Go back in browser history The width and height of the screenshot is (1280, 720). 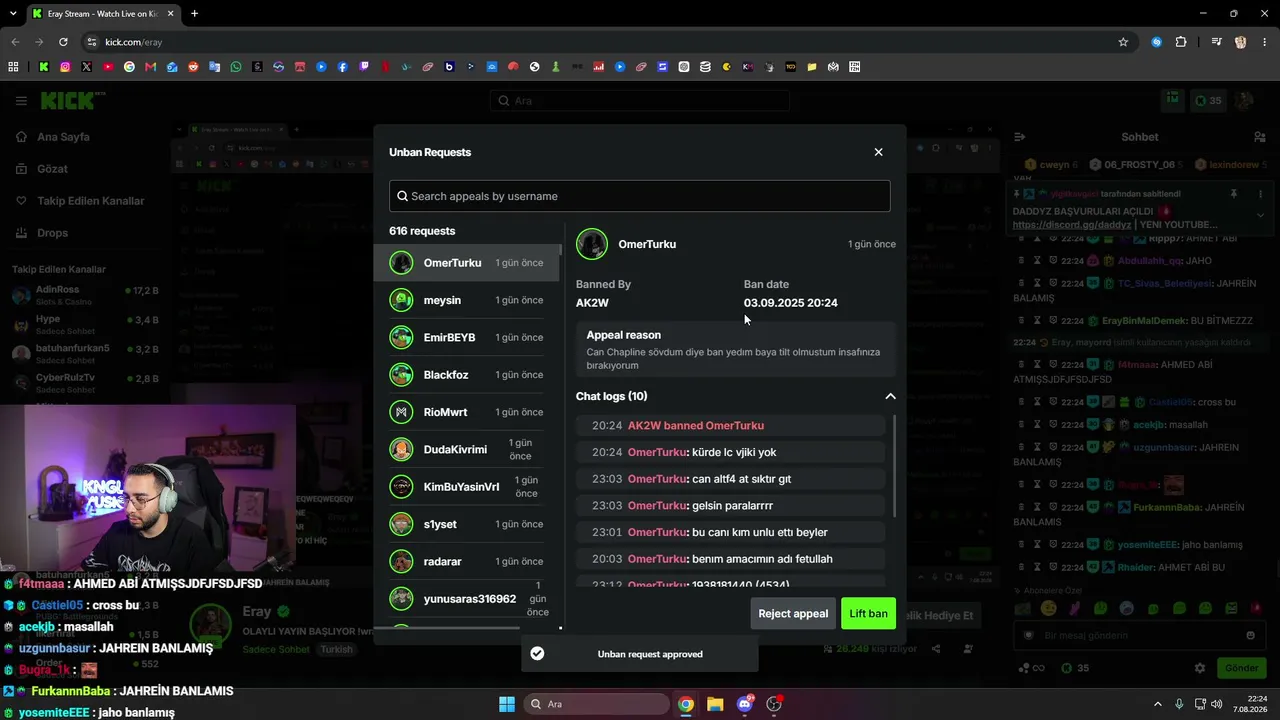[15, 42]
